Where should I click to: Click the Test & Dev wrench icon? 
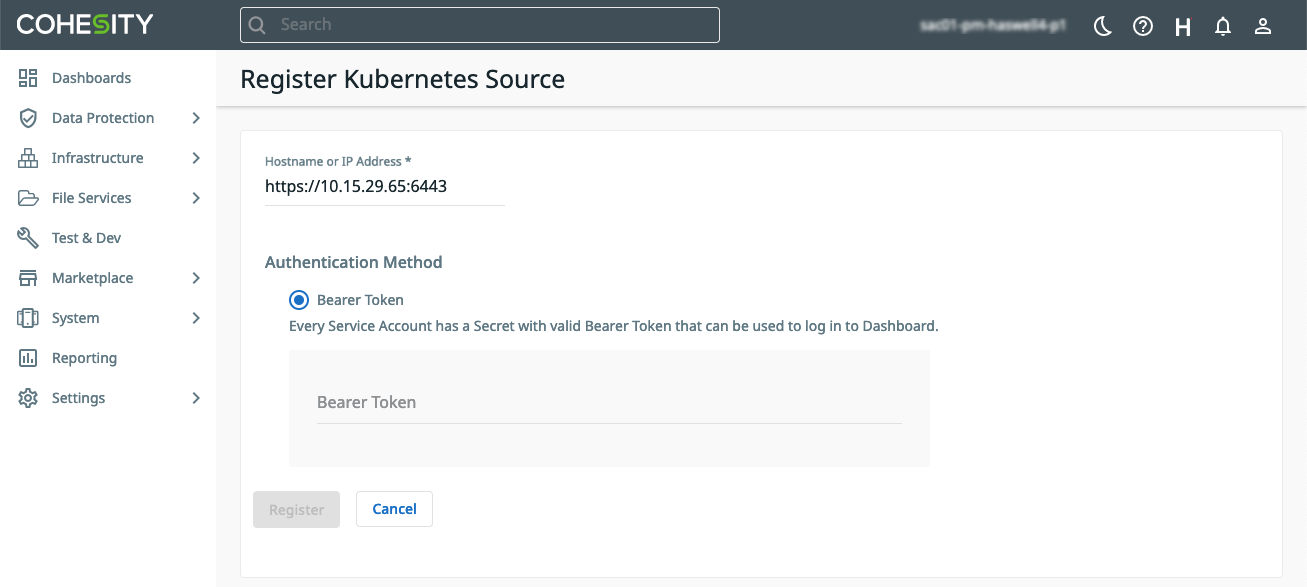[28, 238]
